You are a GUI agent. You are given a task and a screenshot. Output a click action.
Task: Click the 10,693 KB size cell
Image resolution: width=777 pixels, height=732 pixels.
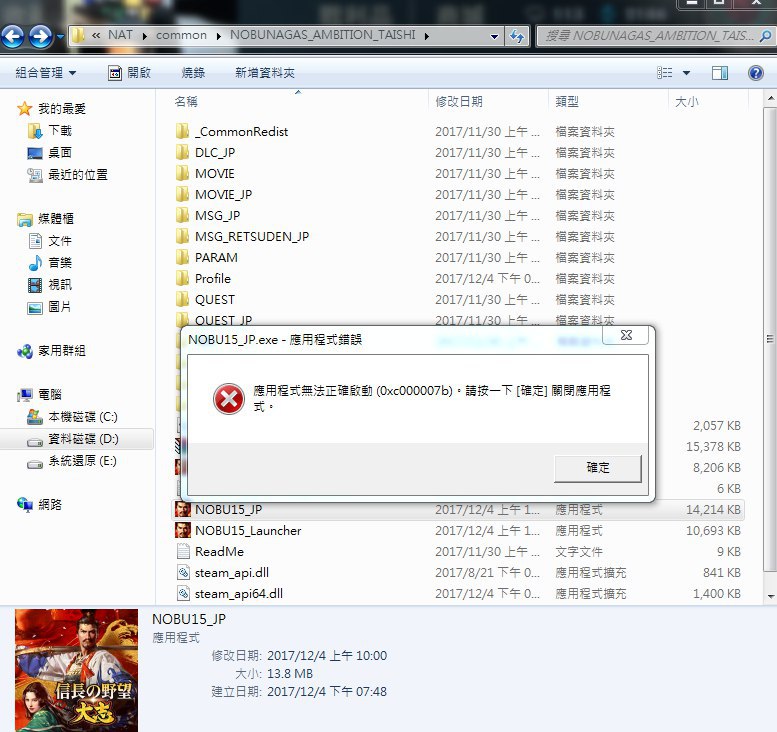tap(713, 531)
